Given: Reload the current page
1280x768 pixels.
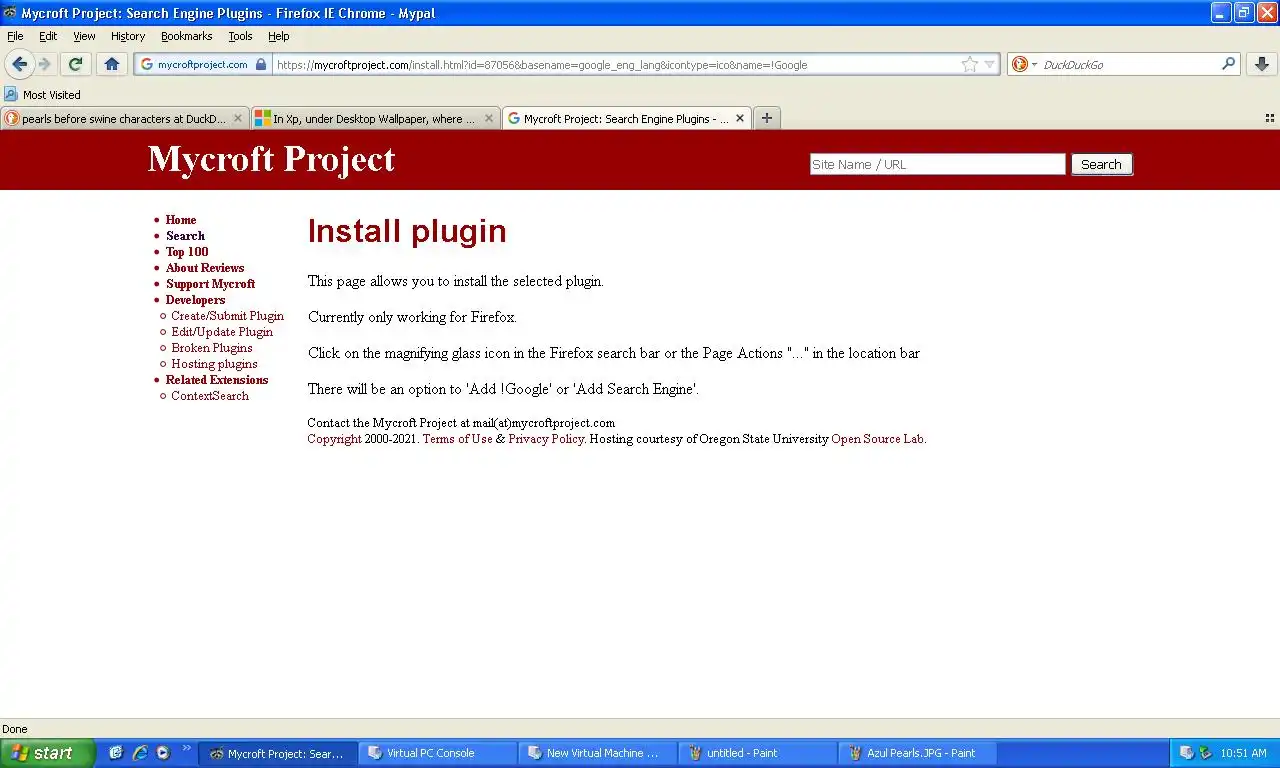Looking at the screenshot, I should point(75,64).
